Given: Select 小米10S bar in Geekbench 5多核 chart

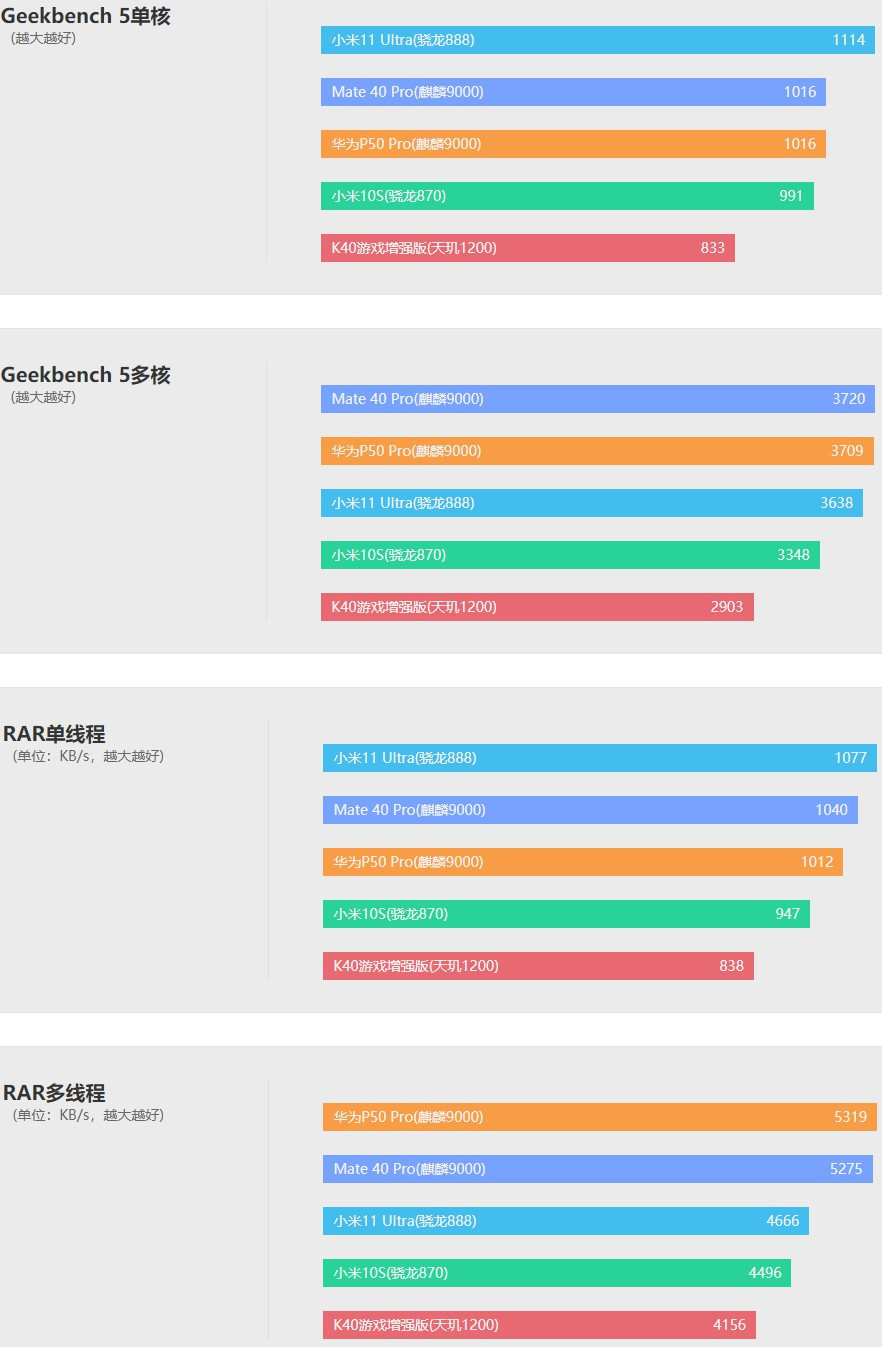Looking at the screenshot, I should (x=570, y=555).
